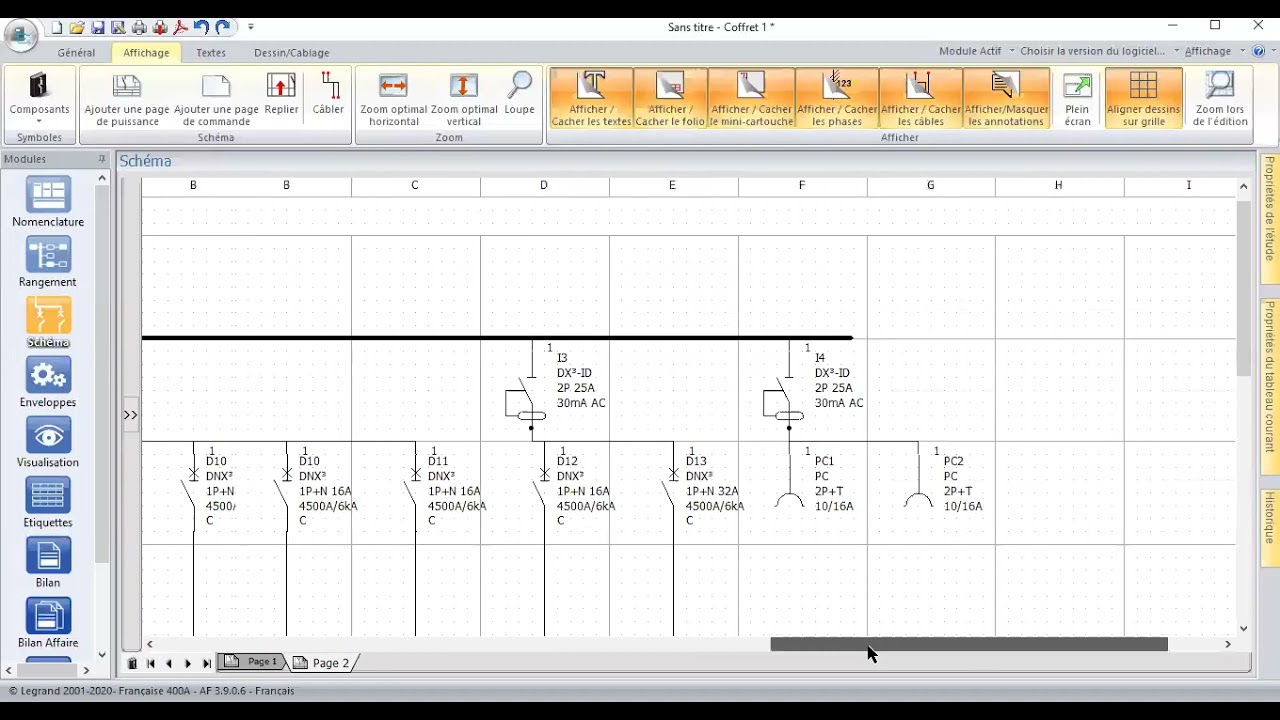Toggle Afficher / Cacher les phases
The image size is (1280, 720).
837,99
